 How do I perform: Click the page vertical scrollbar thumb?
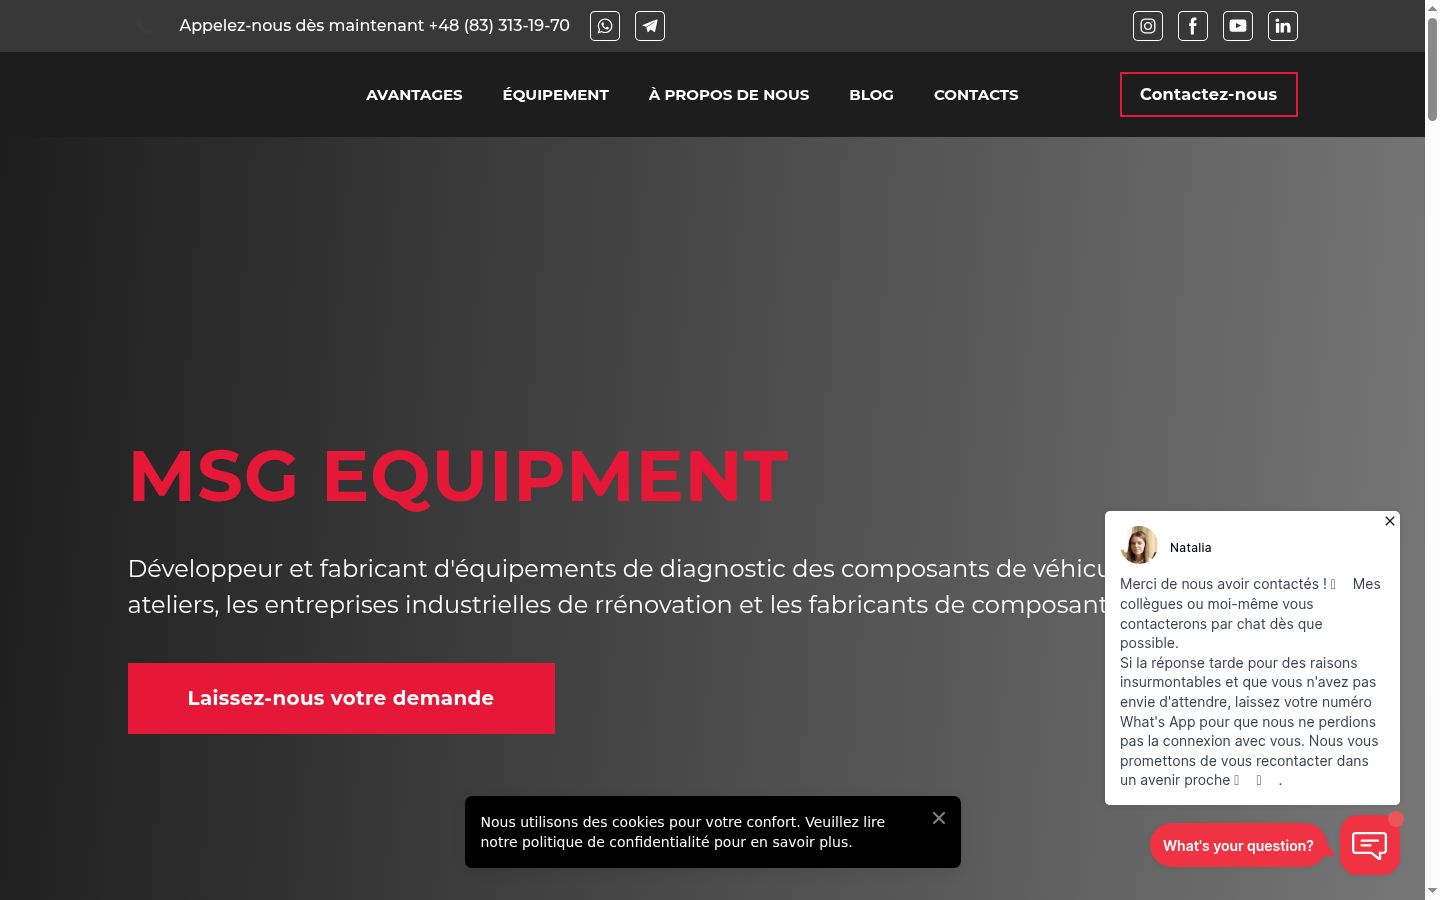[1432, 68]
